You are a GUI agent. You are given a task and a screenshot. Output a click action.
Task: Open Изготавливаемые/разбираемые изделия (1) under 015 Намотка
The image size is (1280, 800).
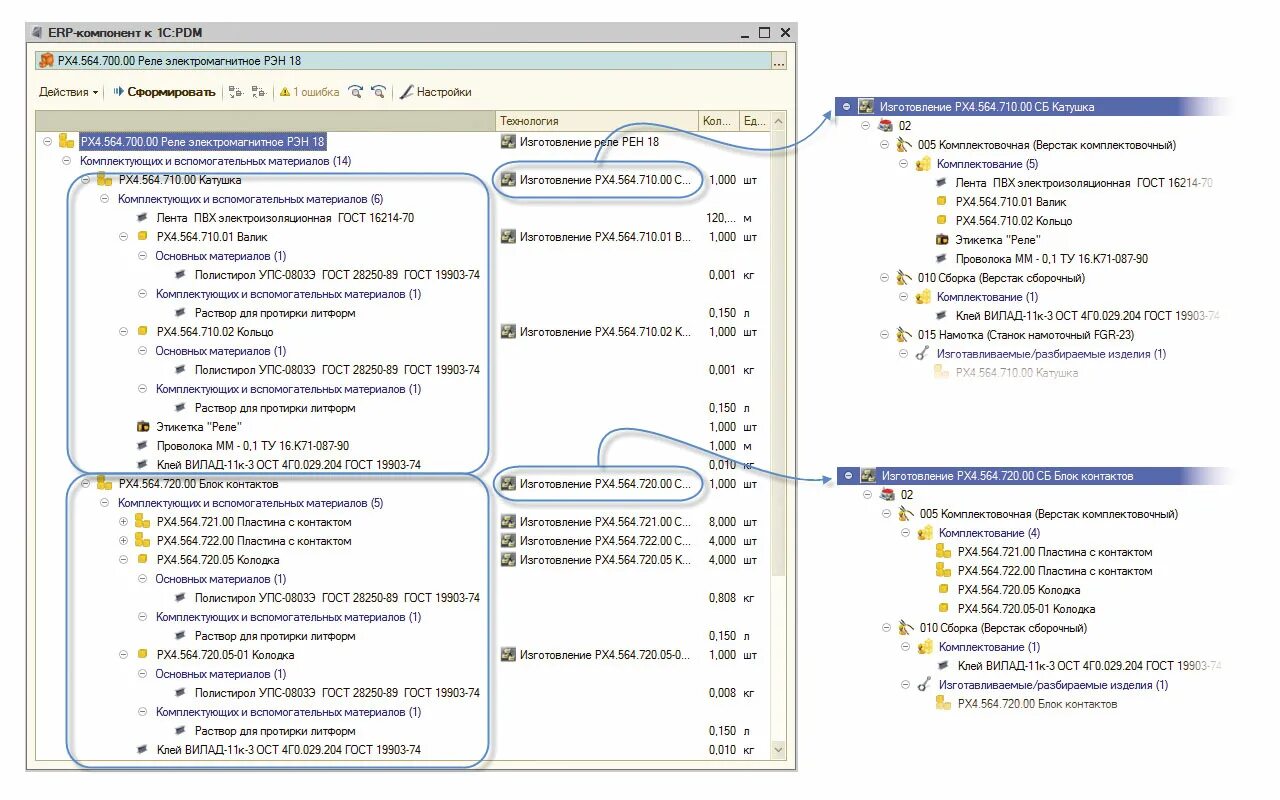[x=1051, y=354]
